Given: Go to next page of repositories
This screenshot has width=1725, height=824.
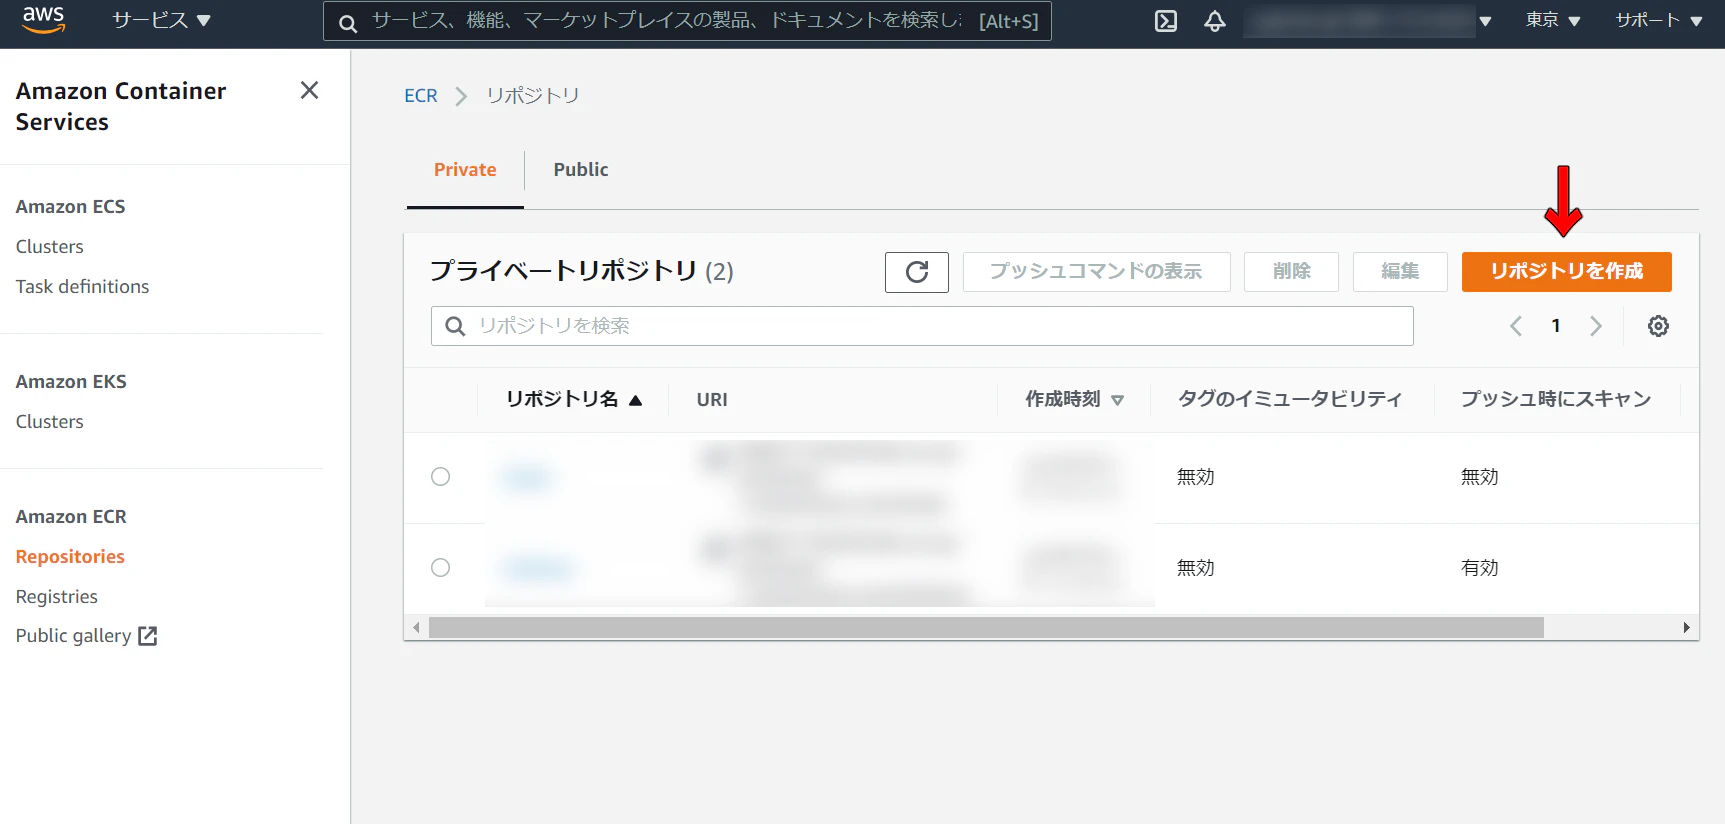Looking at the screenshot, I should 1596,326.
